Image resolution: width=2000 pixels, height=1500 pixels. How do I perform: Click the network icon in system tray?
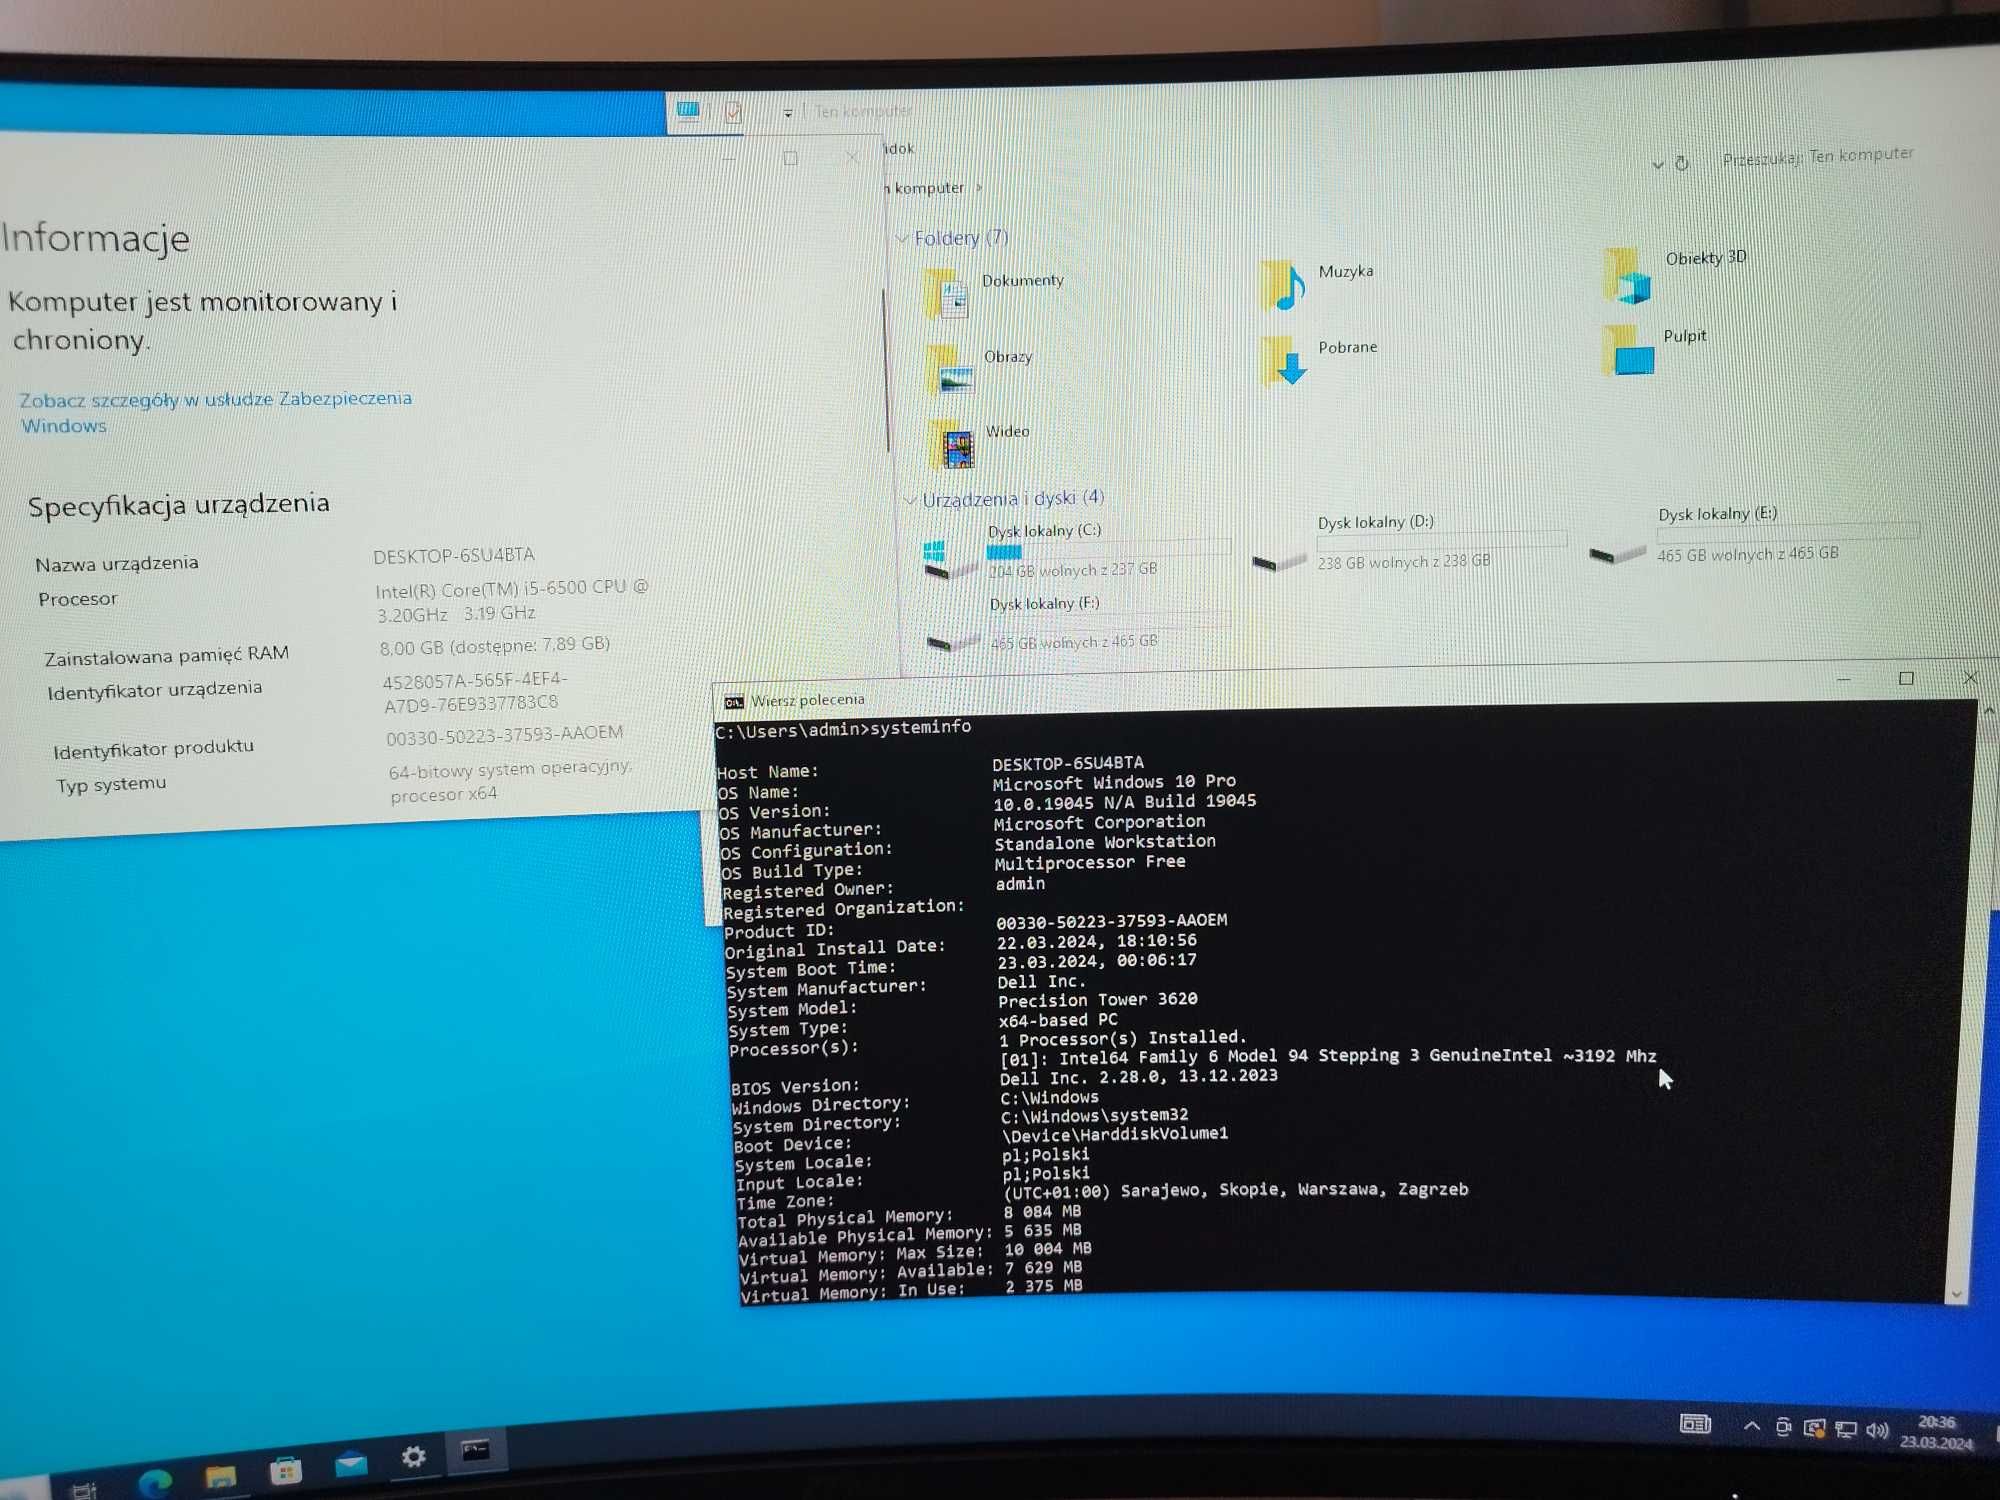(1846, 1429)
